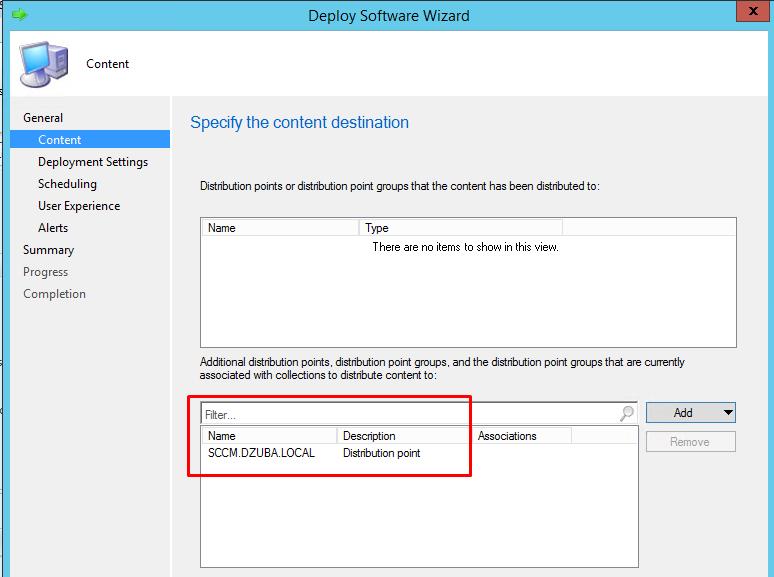Click the disabled Remove button
Viewport: 774px width, 577px height.
690,442
